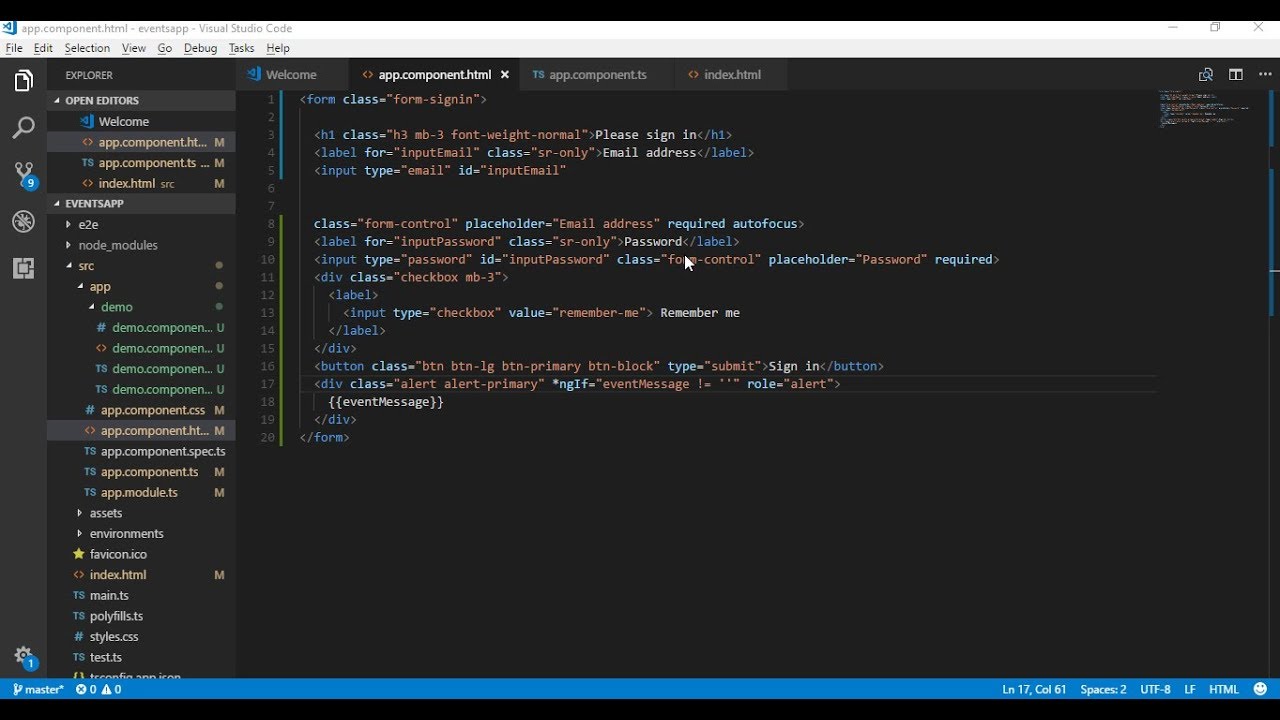This screenshot has height=720, width=1280.
Task: Open polyfills.ts in the file tree
Action: [x=141, y=616]
